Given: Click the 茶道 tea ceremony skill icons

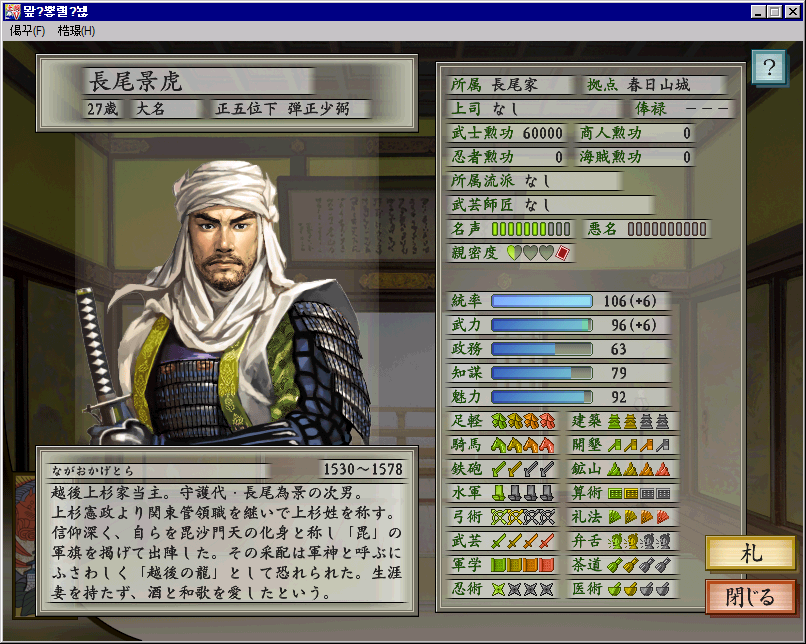Looking at the screenshot, I should [x=639, y=565].
